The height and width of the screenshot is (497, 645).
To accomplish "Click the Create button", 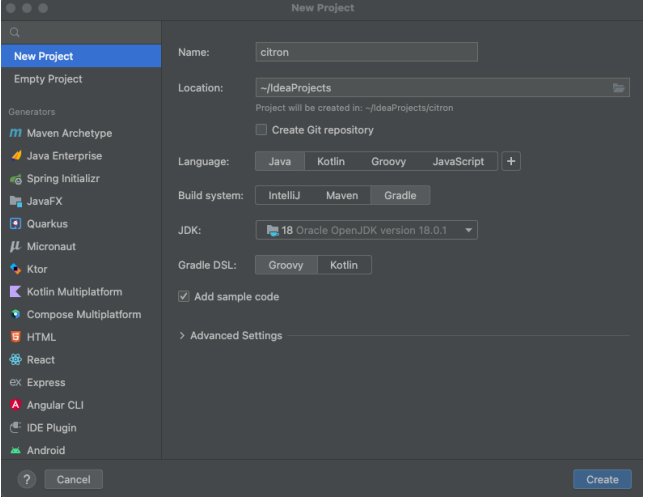I will point(602,479).
